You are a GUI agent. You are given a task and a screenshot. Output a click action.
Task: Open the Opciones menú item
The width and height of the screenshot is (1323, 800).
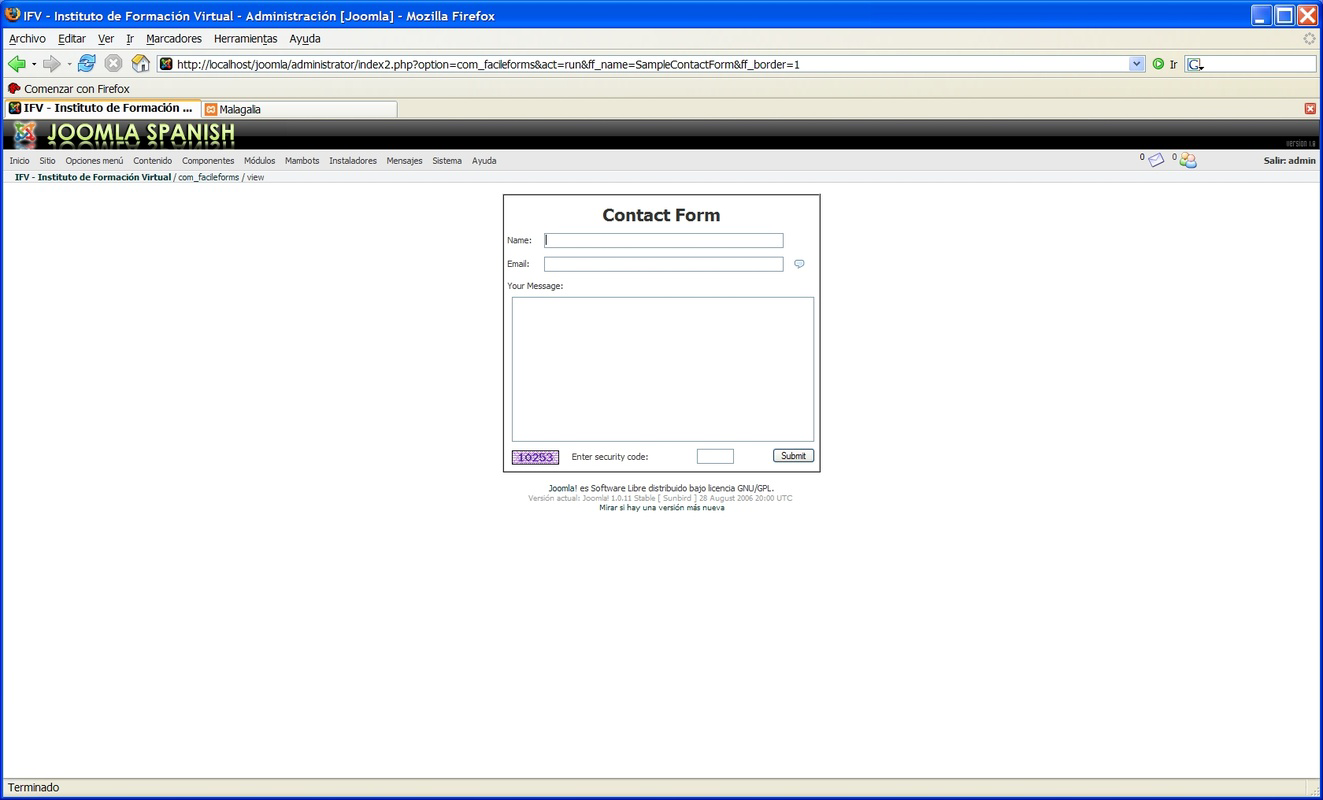point(95,161)
